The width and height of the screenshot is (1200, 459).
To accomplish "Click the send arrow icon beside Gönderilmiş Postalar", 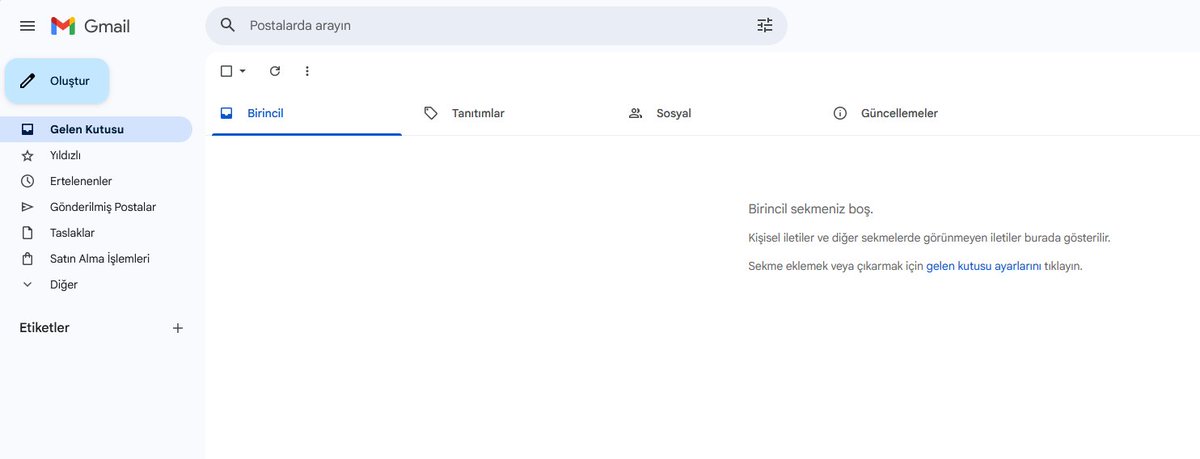I will tap(27, 207).
